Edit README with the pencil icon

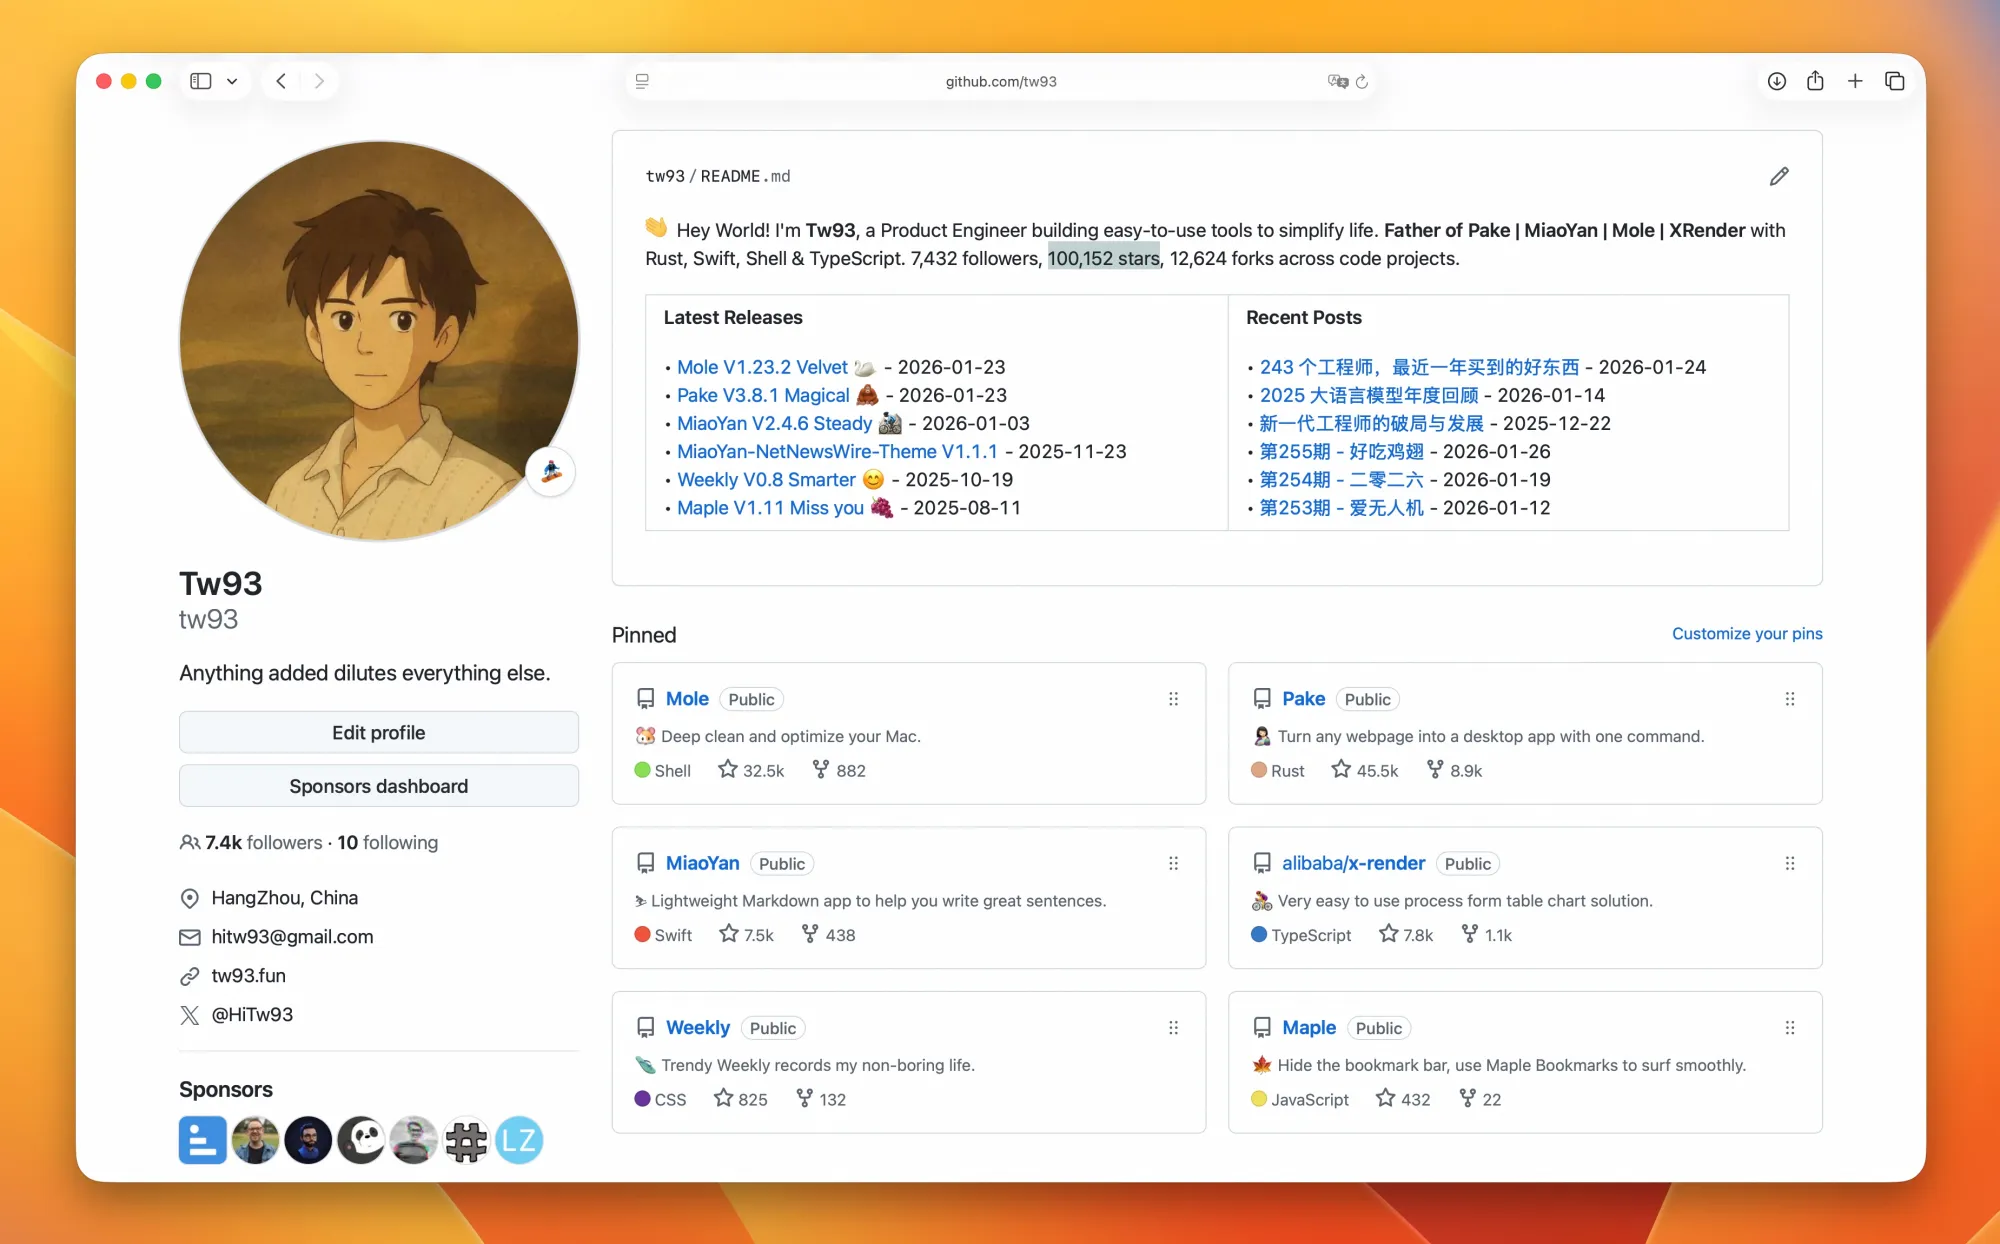click(x=1778, y=176)
